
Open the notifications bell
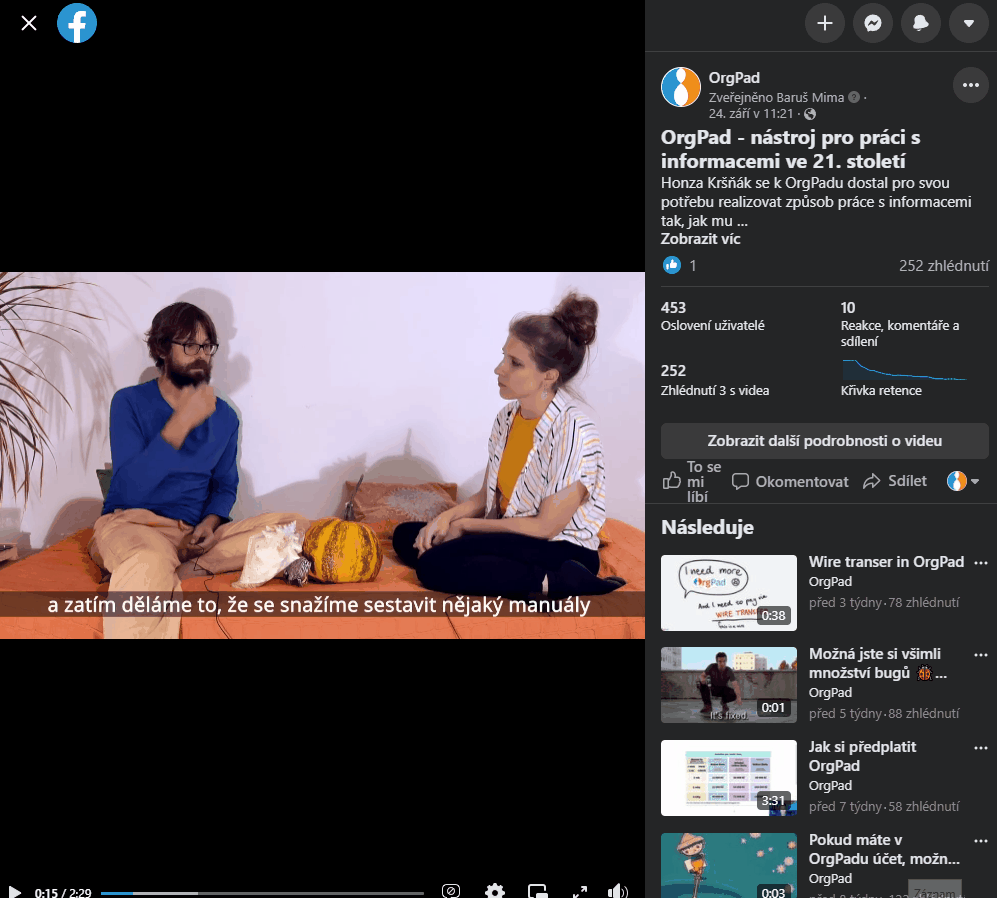tap(921, 23)
